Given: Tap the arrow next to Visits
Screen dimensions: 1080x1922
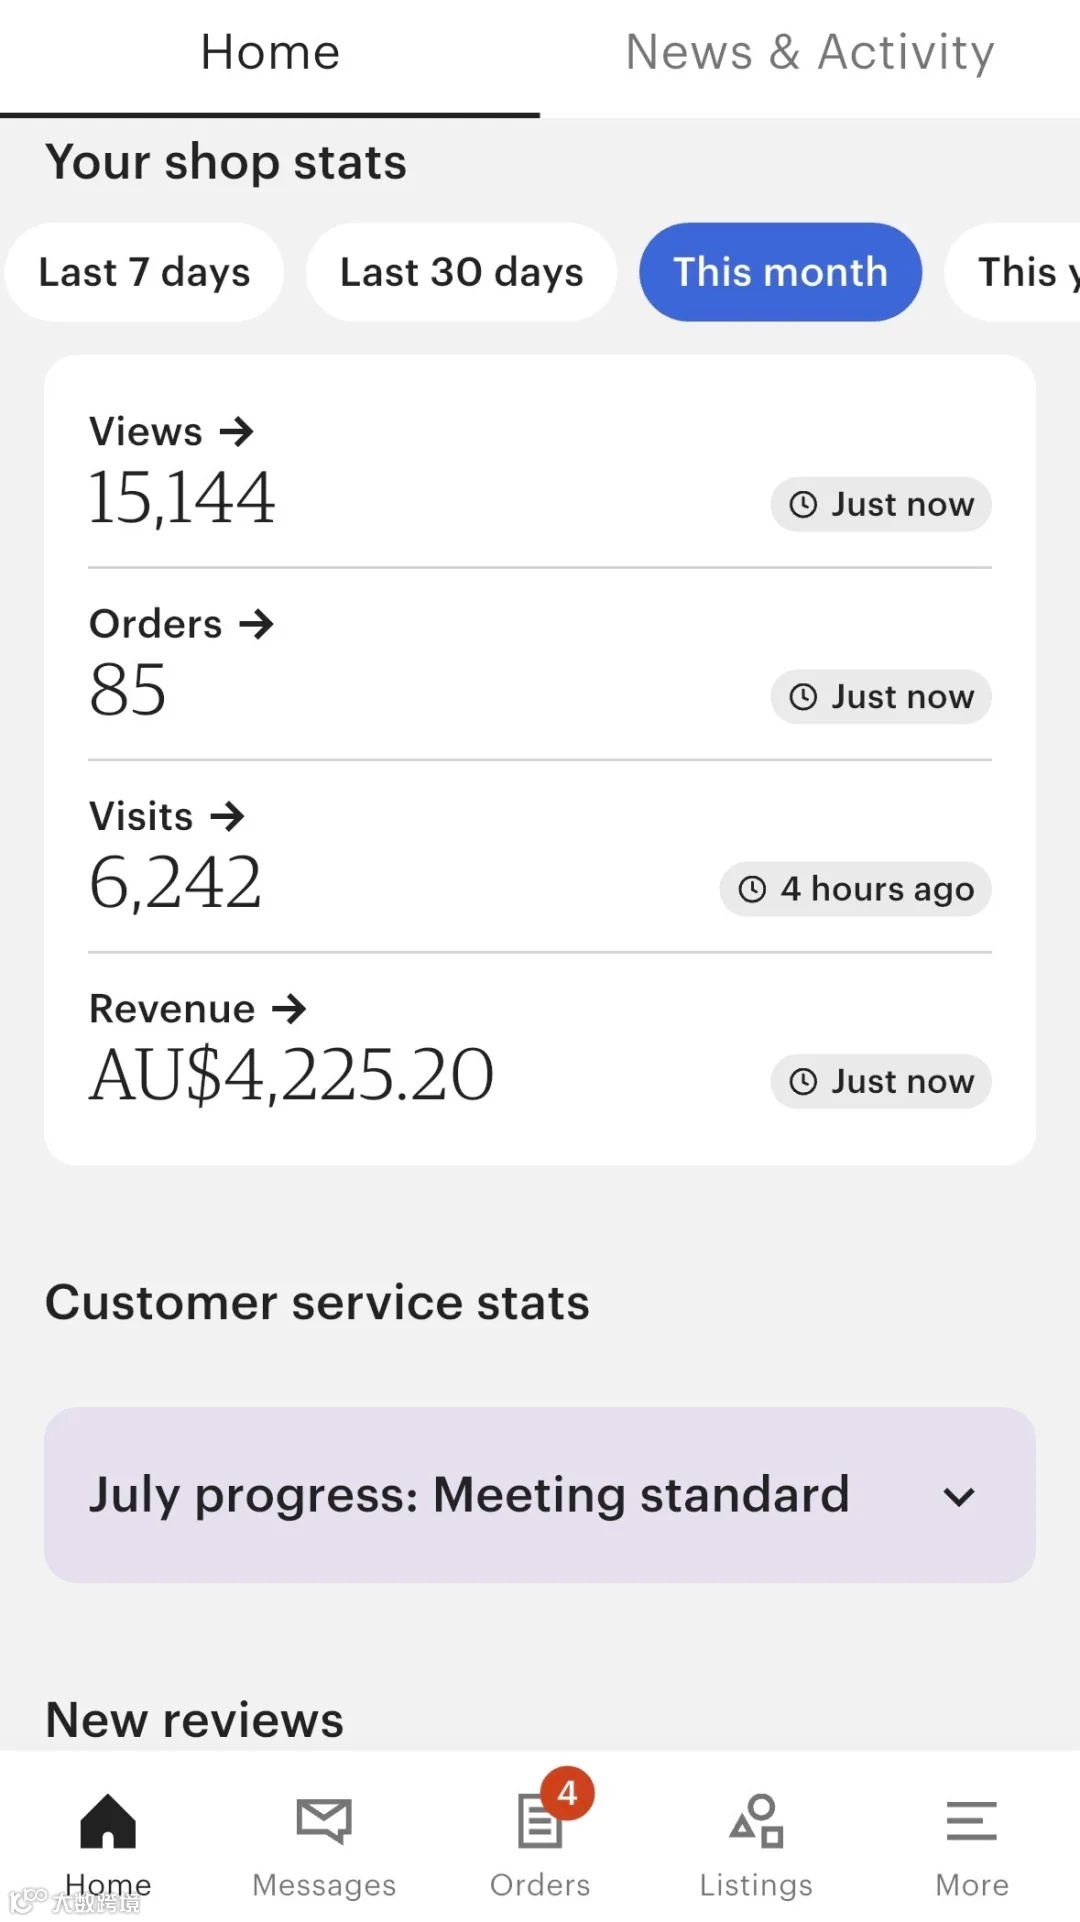Looking at the screenshot, I should click(x=228, y=816).
